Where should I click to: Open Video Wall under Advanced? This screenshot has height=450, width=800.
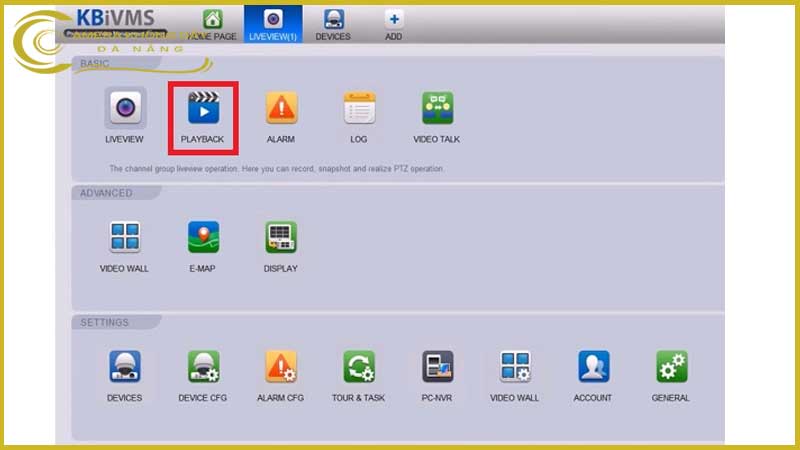click(x=124, y=237)
